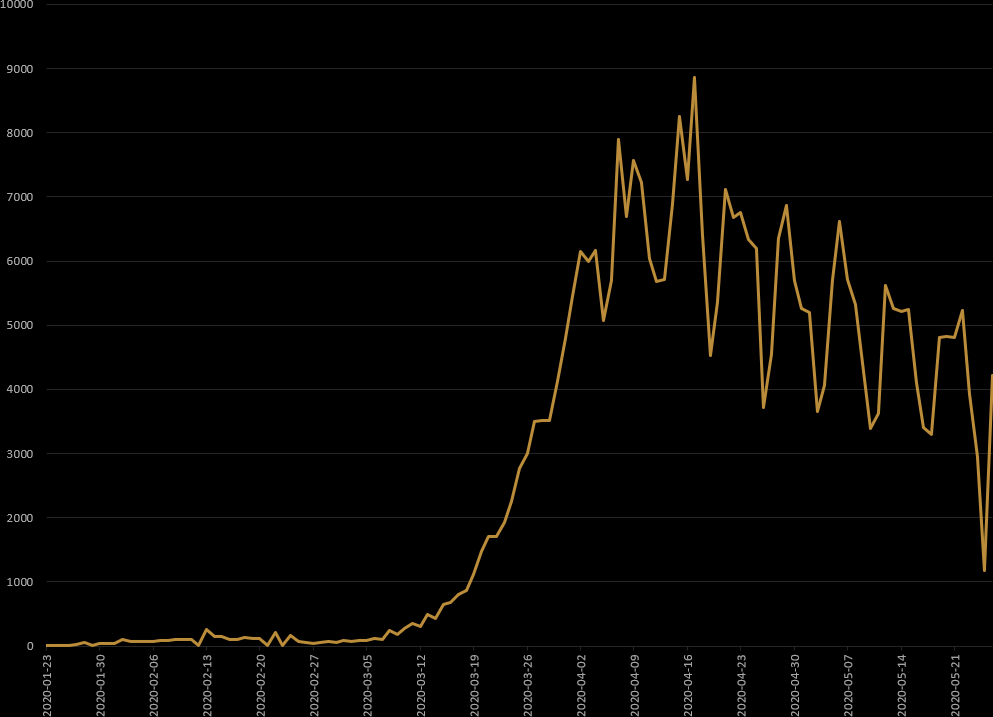Click the highest peak of the line
Screen dimensions: 993x717
click(x=694, y=77)
